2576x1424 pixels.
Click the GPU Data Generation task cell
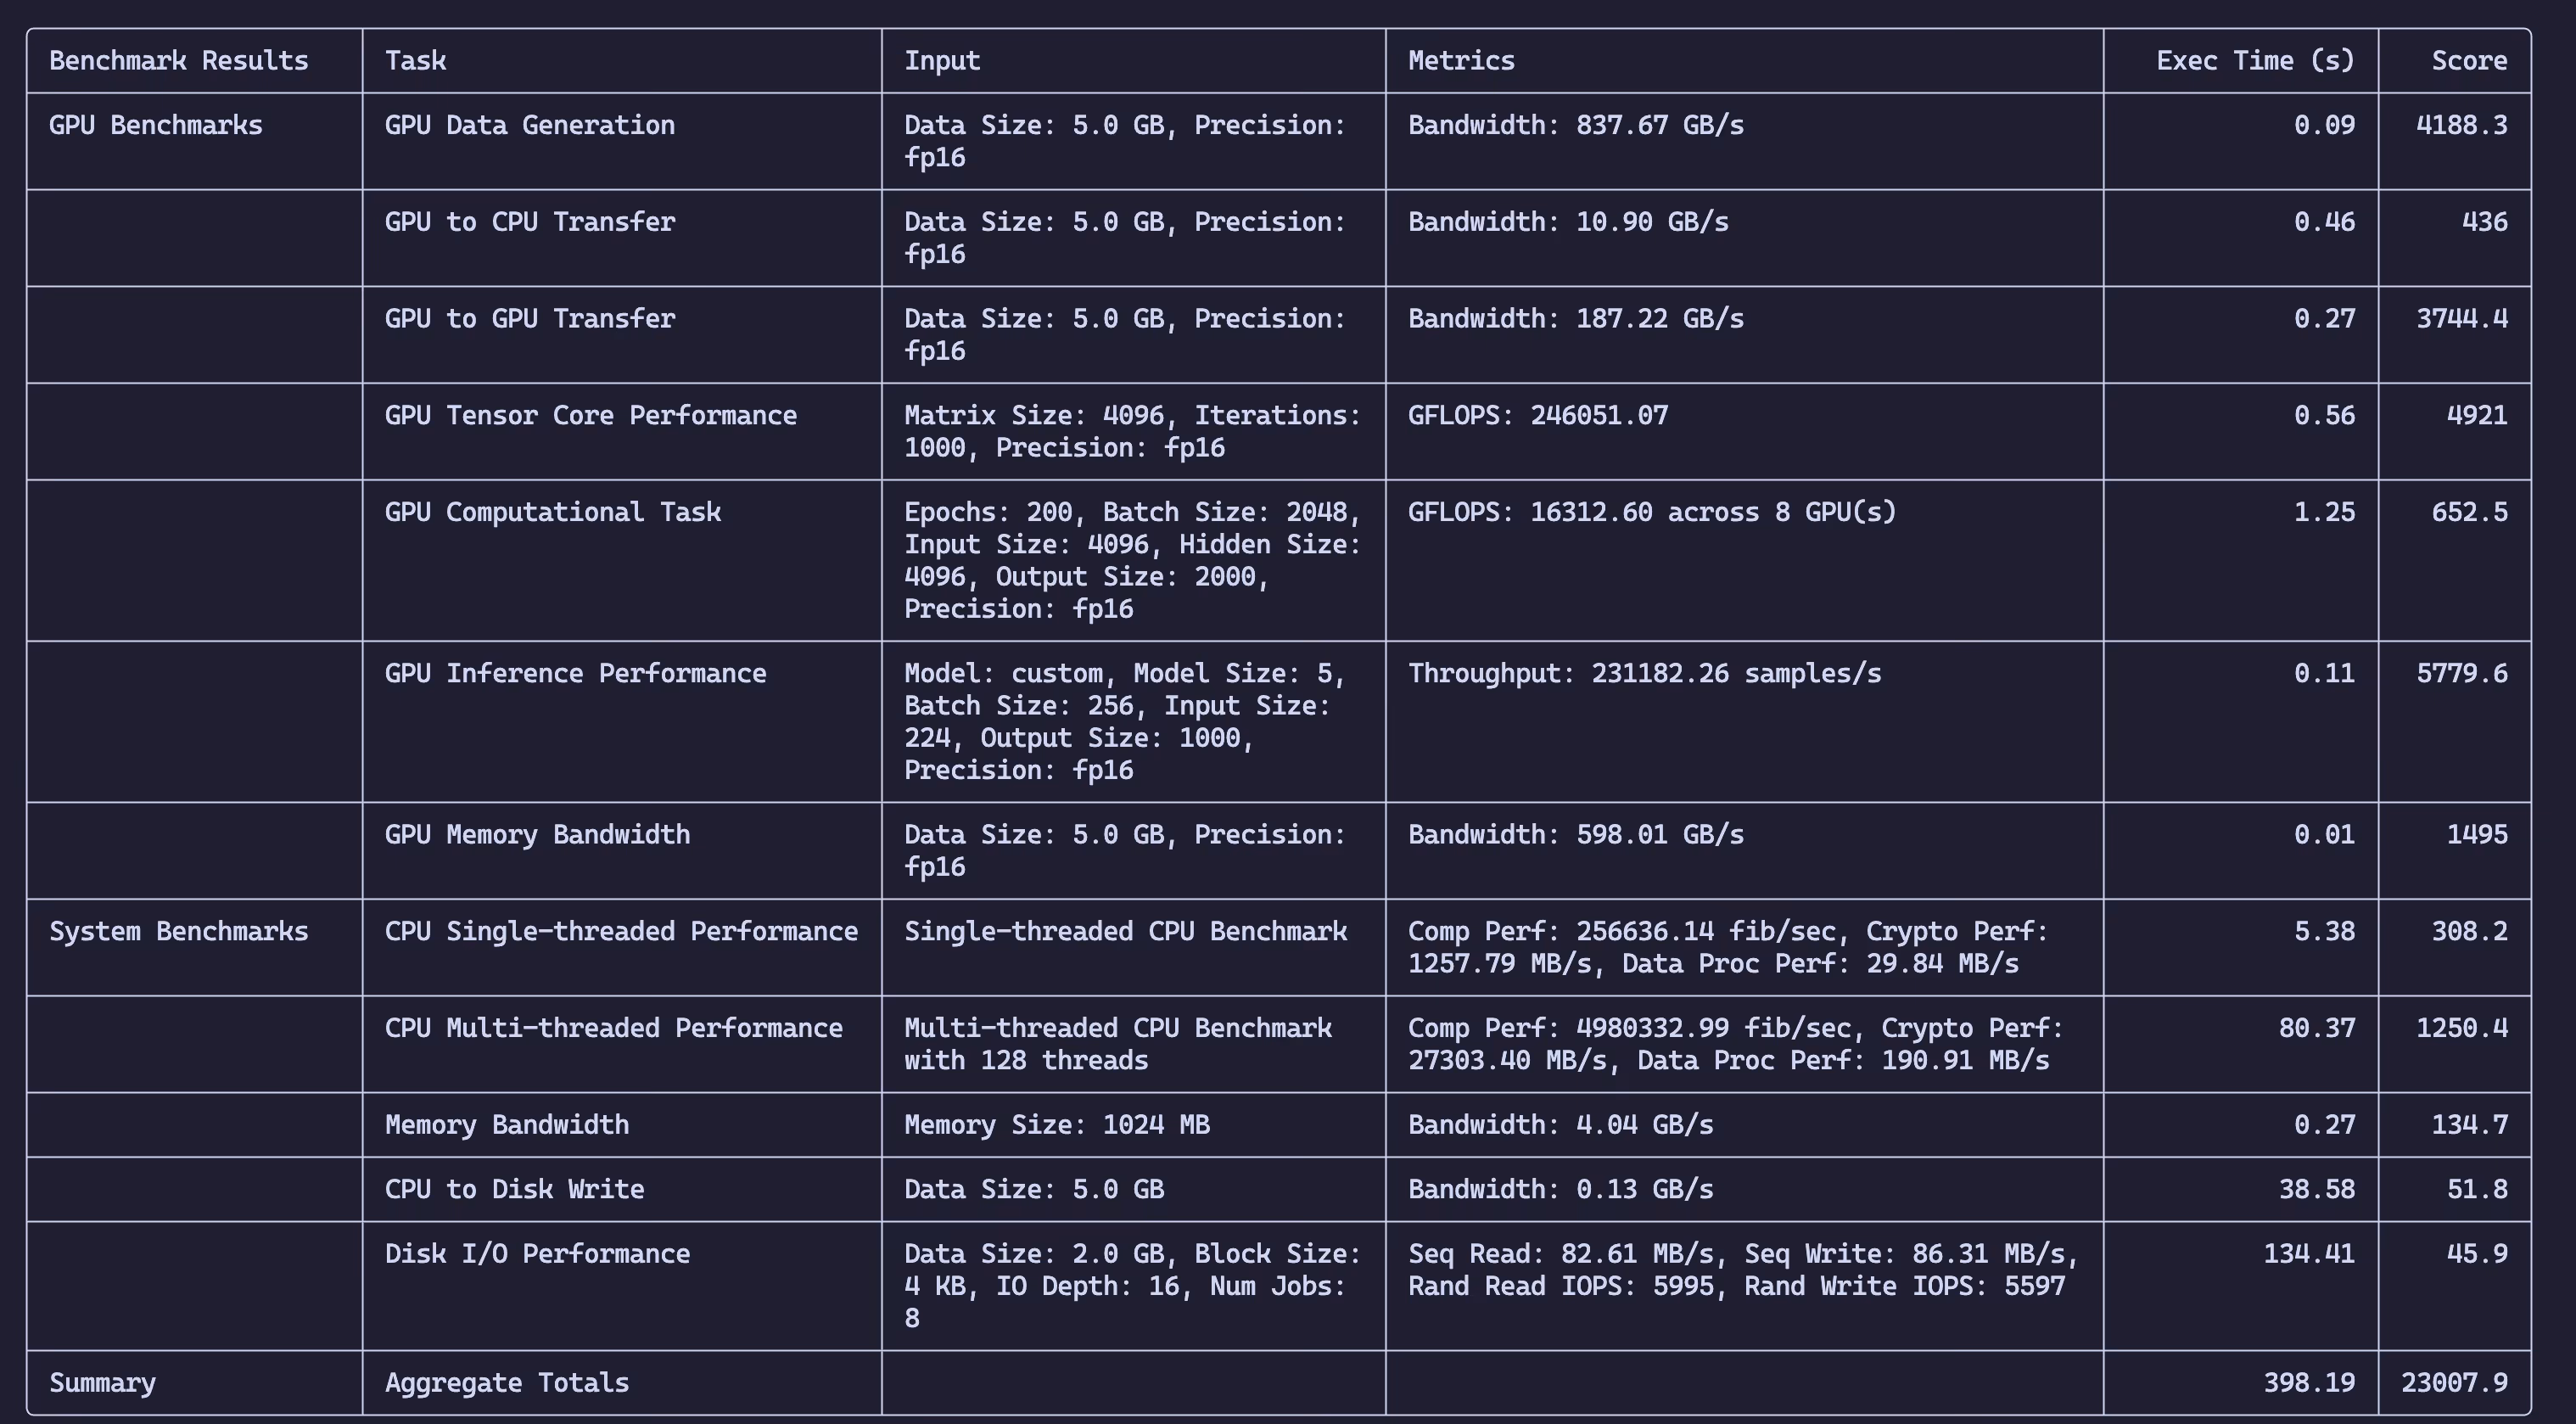coord(529,126)
